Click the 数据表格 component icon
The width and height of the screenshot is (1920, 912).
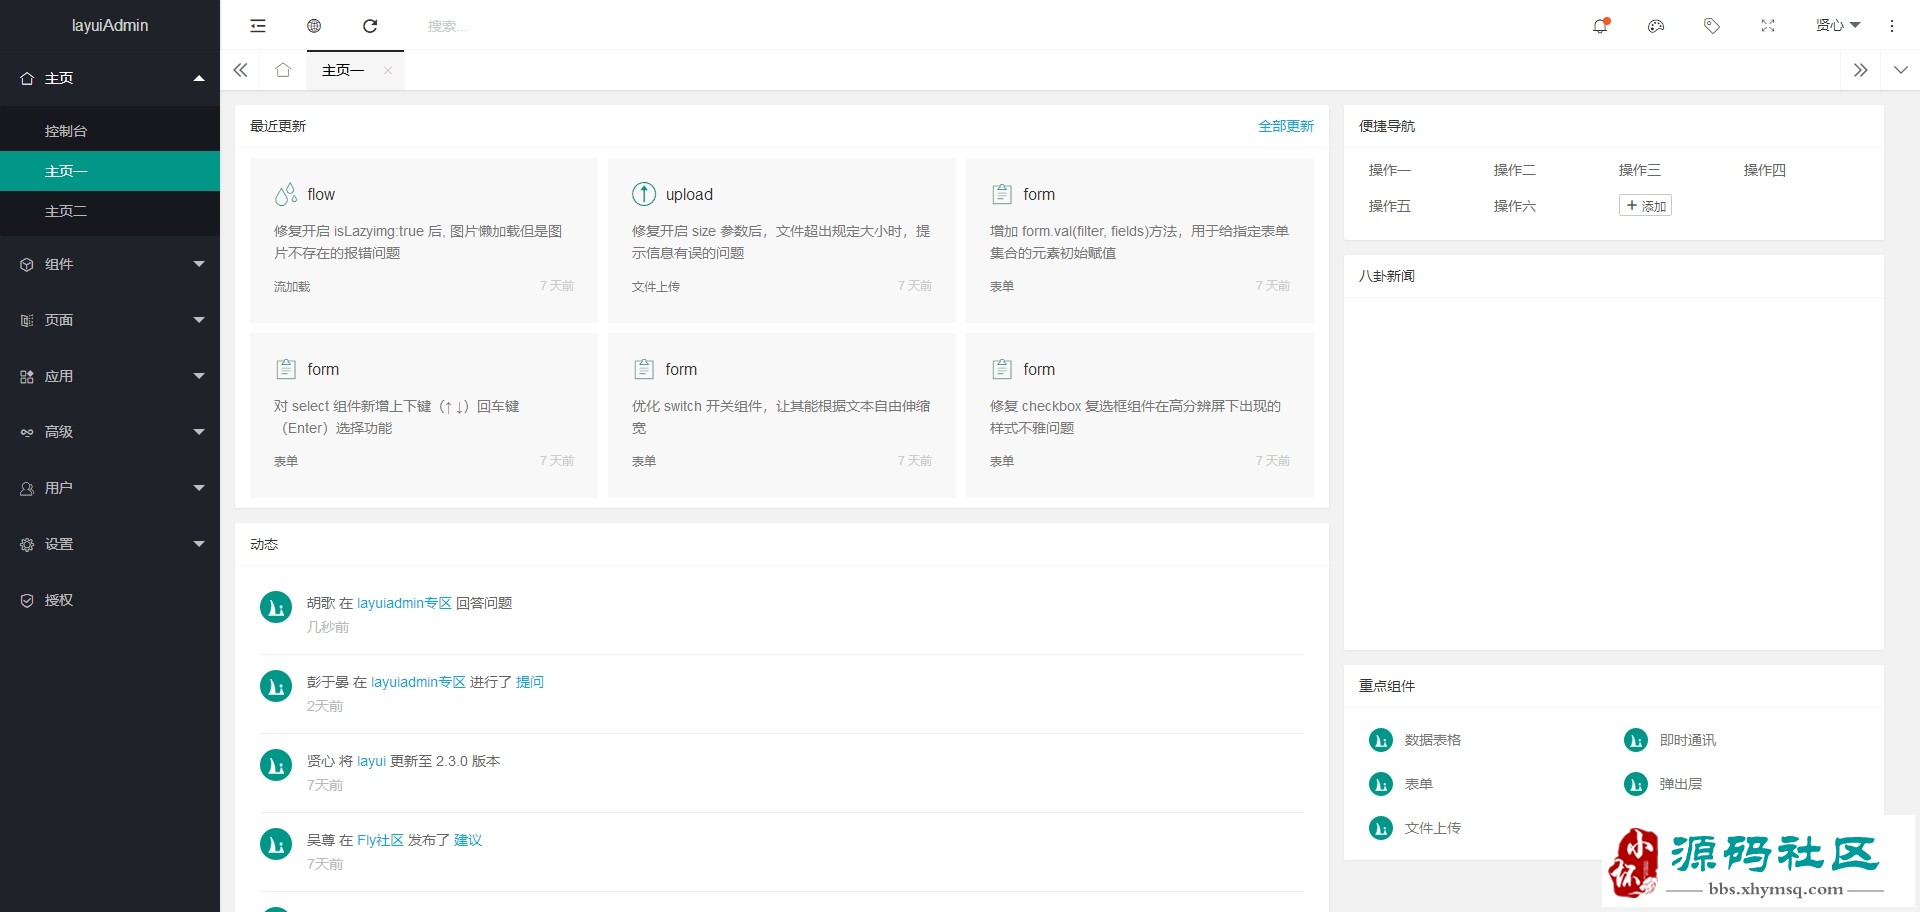[1381, 740]
